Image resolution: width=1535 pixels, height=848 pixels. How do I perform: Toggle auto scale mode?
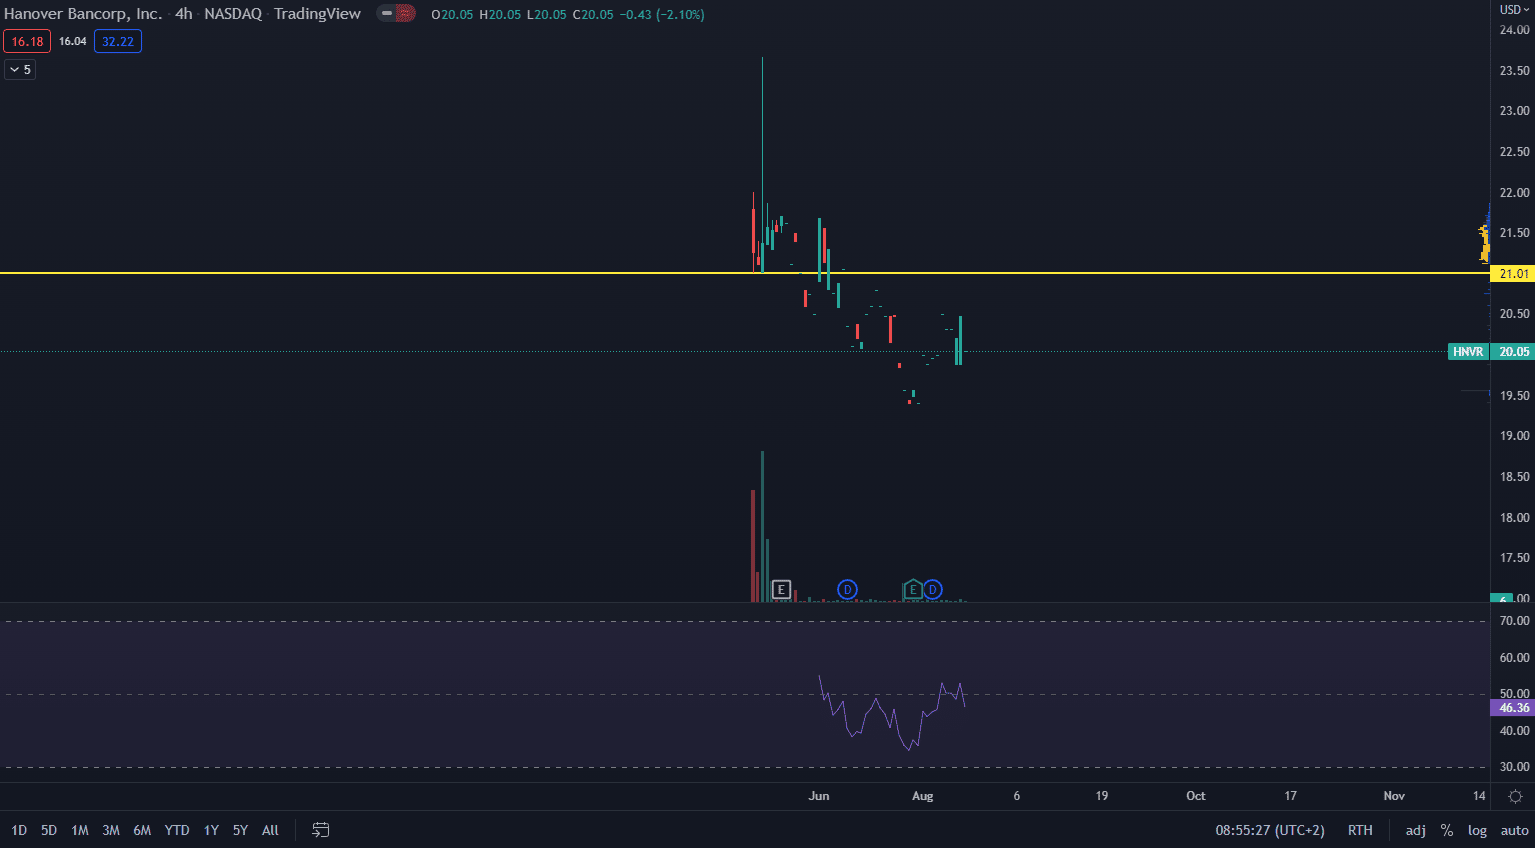point(1514,830)
